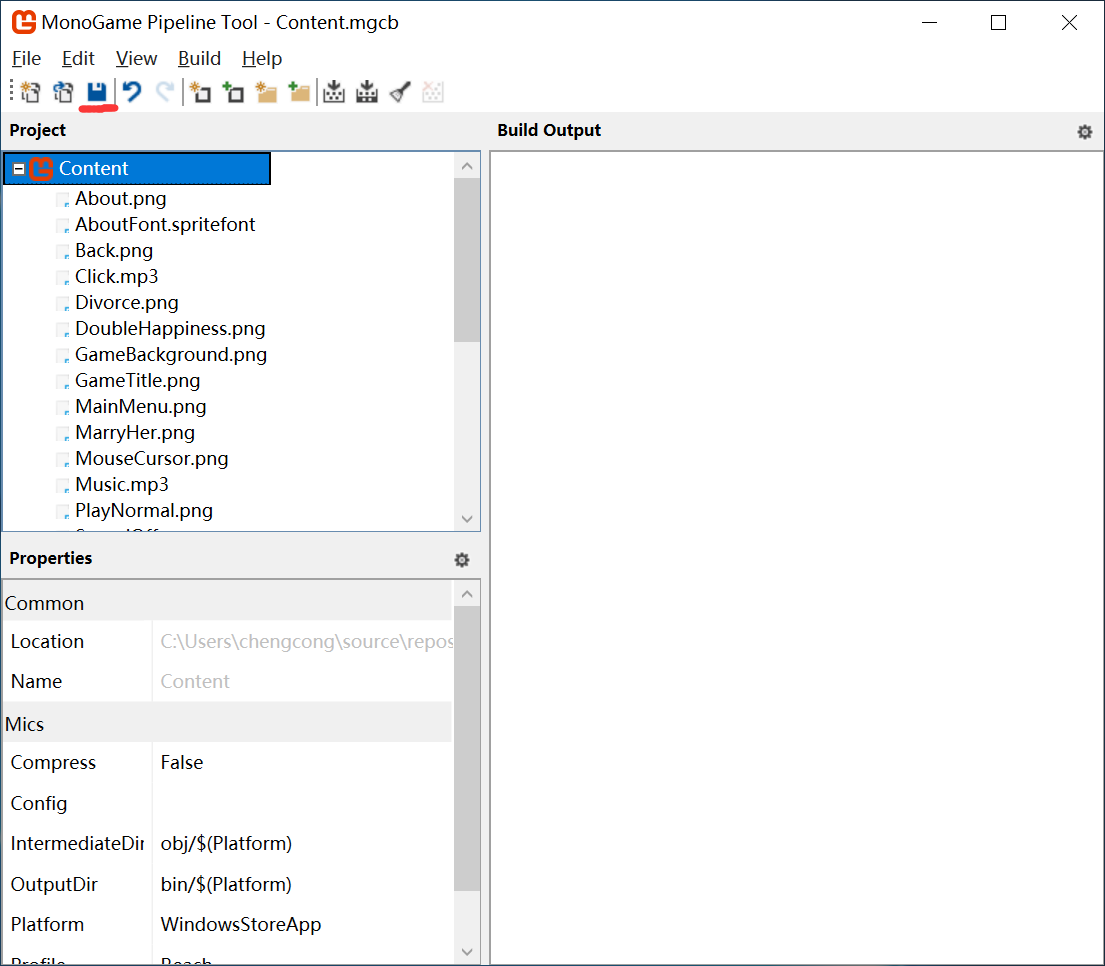Click the New Item toolbar icon
The image size is (1105, 966).
click(200, 93)
